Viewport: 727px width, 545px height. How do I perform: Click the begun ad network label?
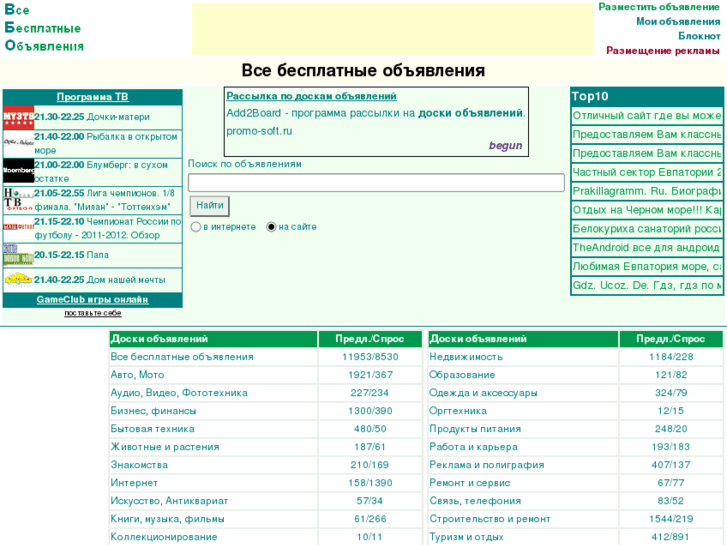pos(505,146)
